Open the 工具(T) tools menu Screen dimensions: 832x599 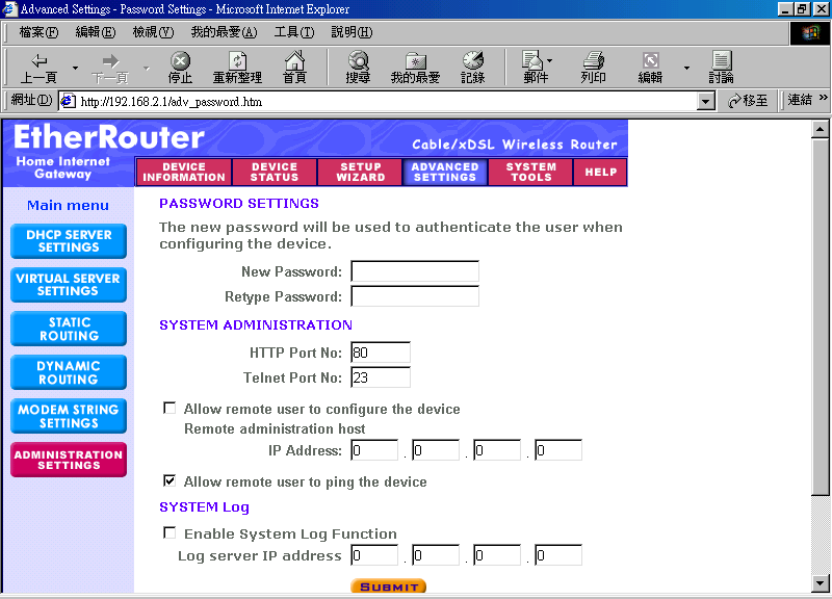point(294,32)
